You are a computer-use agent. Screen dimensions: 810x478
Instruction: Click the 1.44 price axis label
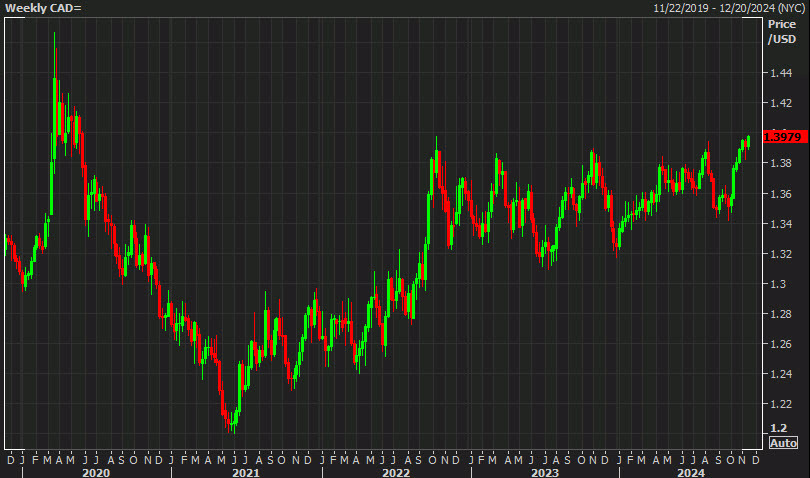click(x=781, y=73)
